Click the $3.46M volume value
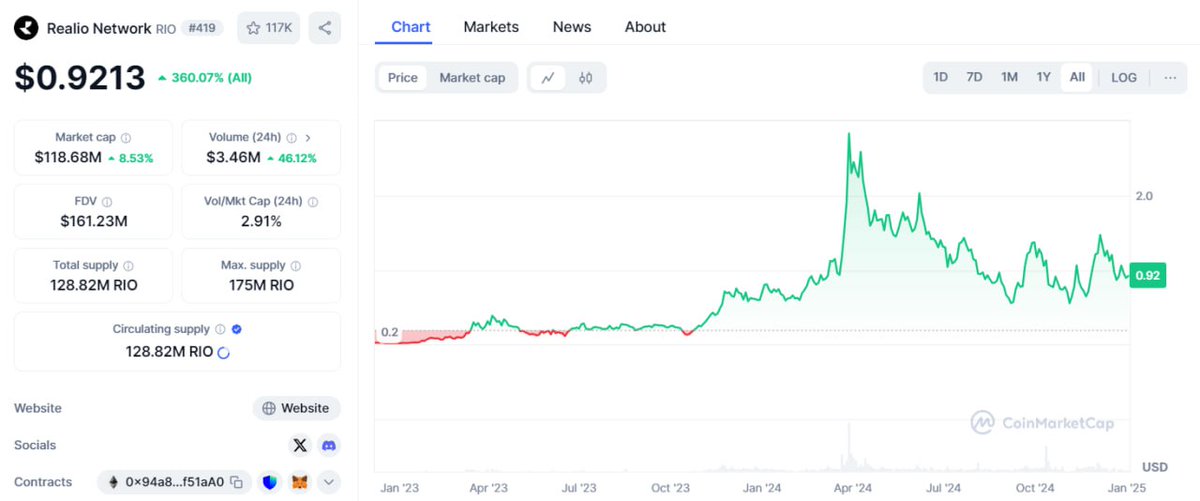The image size is (1200, 501). coord(233,157)
